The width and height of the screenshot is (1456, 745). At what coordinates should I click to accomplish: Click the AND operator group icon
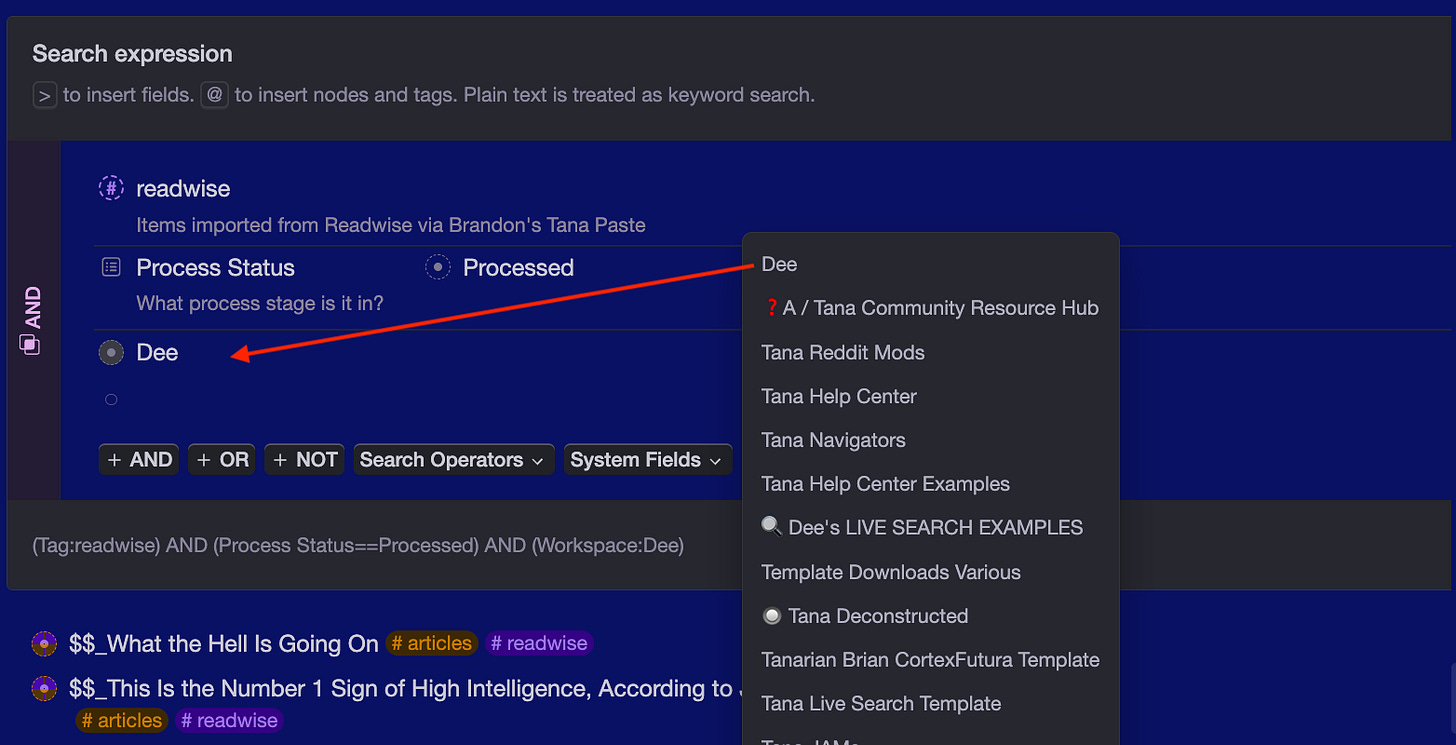(30, 344)
